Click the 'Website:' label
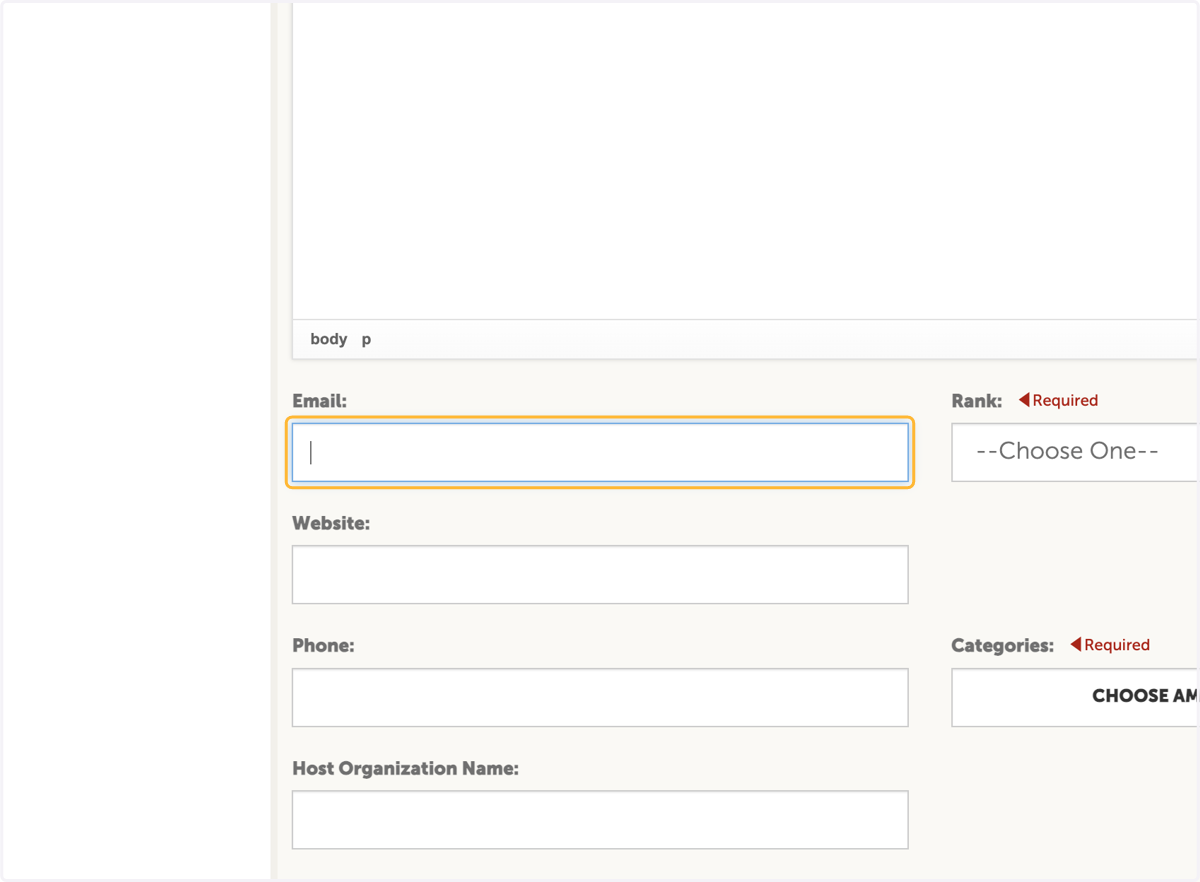This screenshot has height=882, width=1200. coord(331,523)
